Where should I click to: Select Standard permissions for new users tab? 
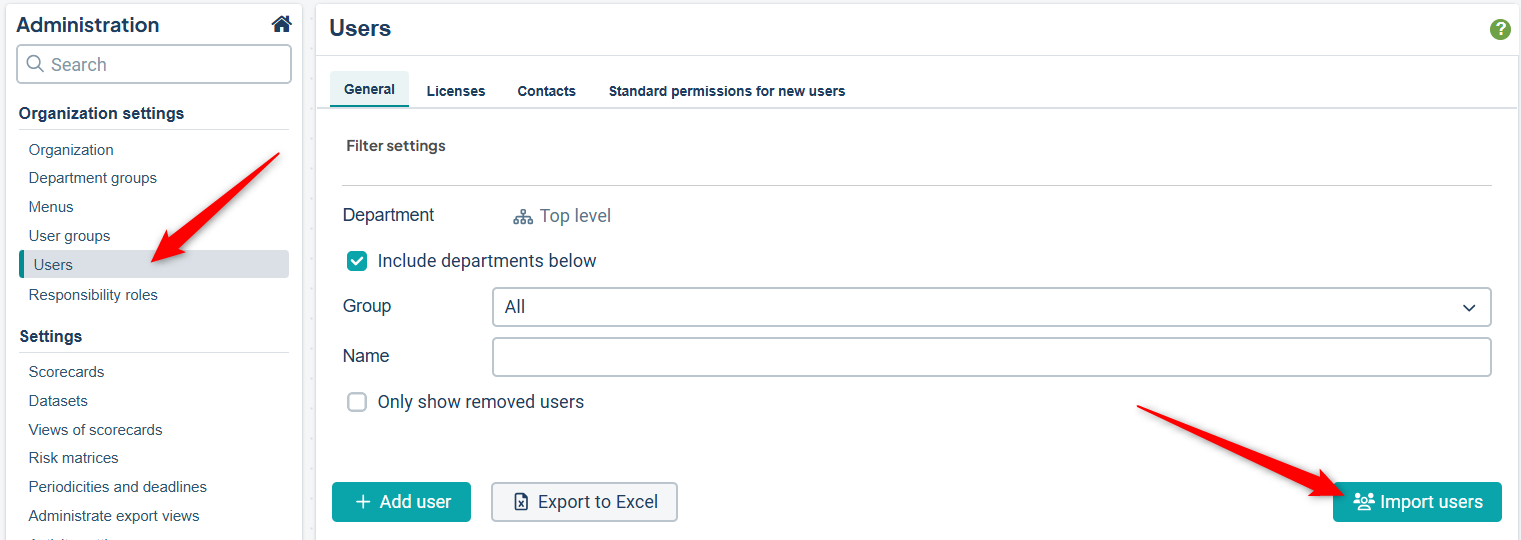[x=727, y=91]
